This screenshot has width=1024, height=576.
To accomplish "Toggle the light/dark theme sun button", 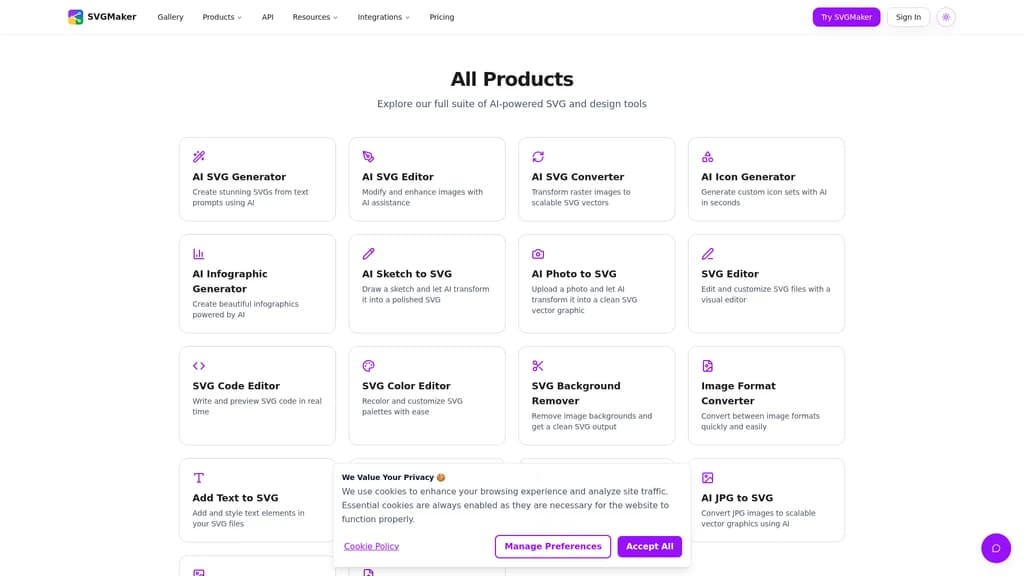I will [x=946, y=17].
